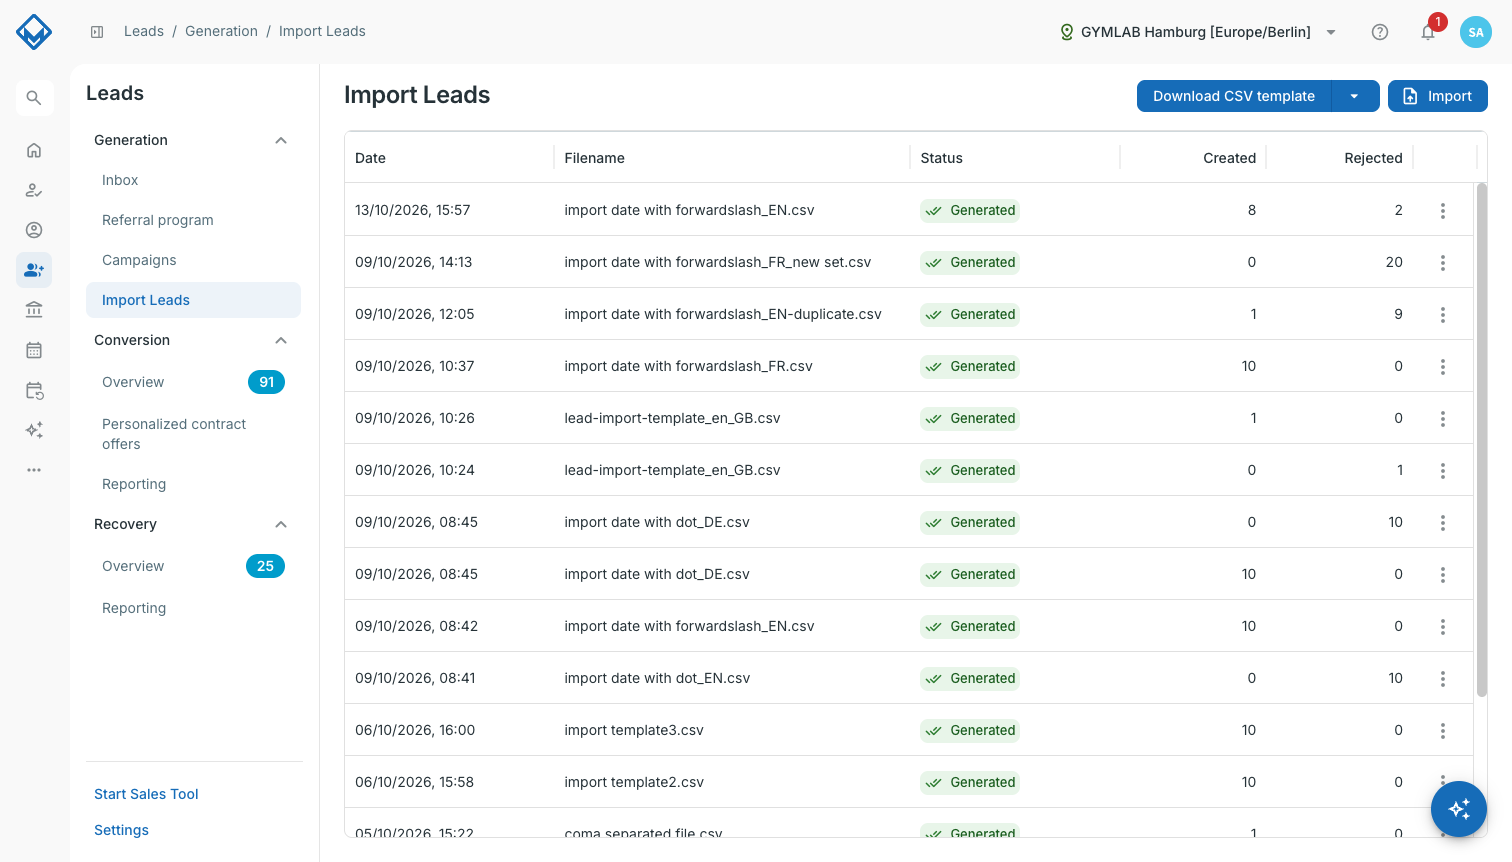Click the sparkle AI icon in left rail
The height and width of the screenshot is (862, 1512).
click(34, 430)
